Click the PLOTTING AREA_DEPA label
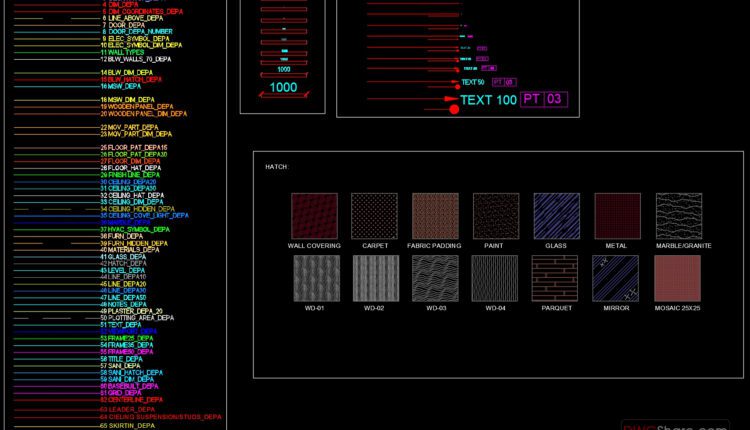The height and width of the screenshot is (430, 750). [x=141, y=318]
